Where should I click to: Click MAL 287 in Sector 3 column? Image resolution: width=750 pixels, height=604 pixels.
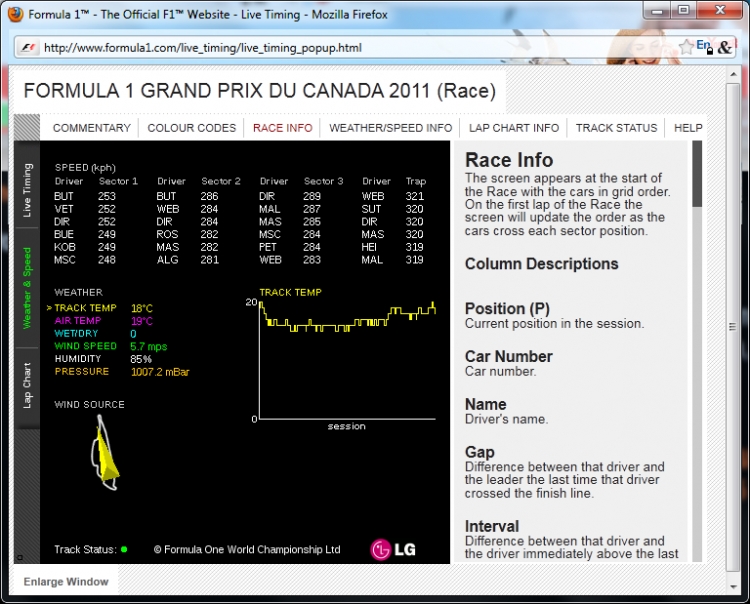[x=290, y=209]
